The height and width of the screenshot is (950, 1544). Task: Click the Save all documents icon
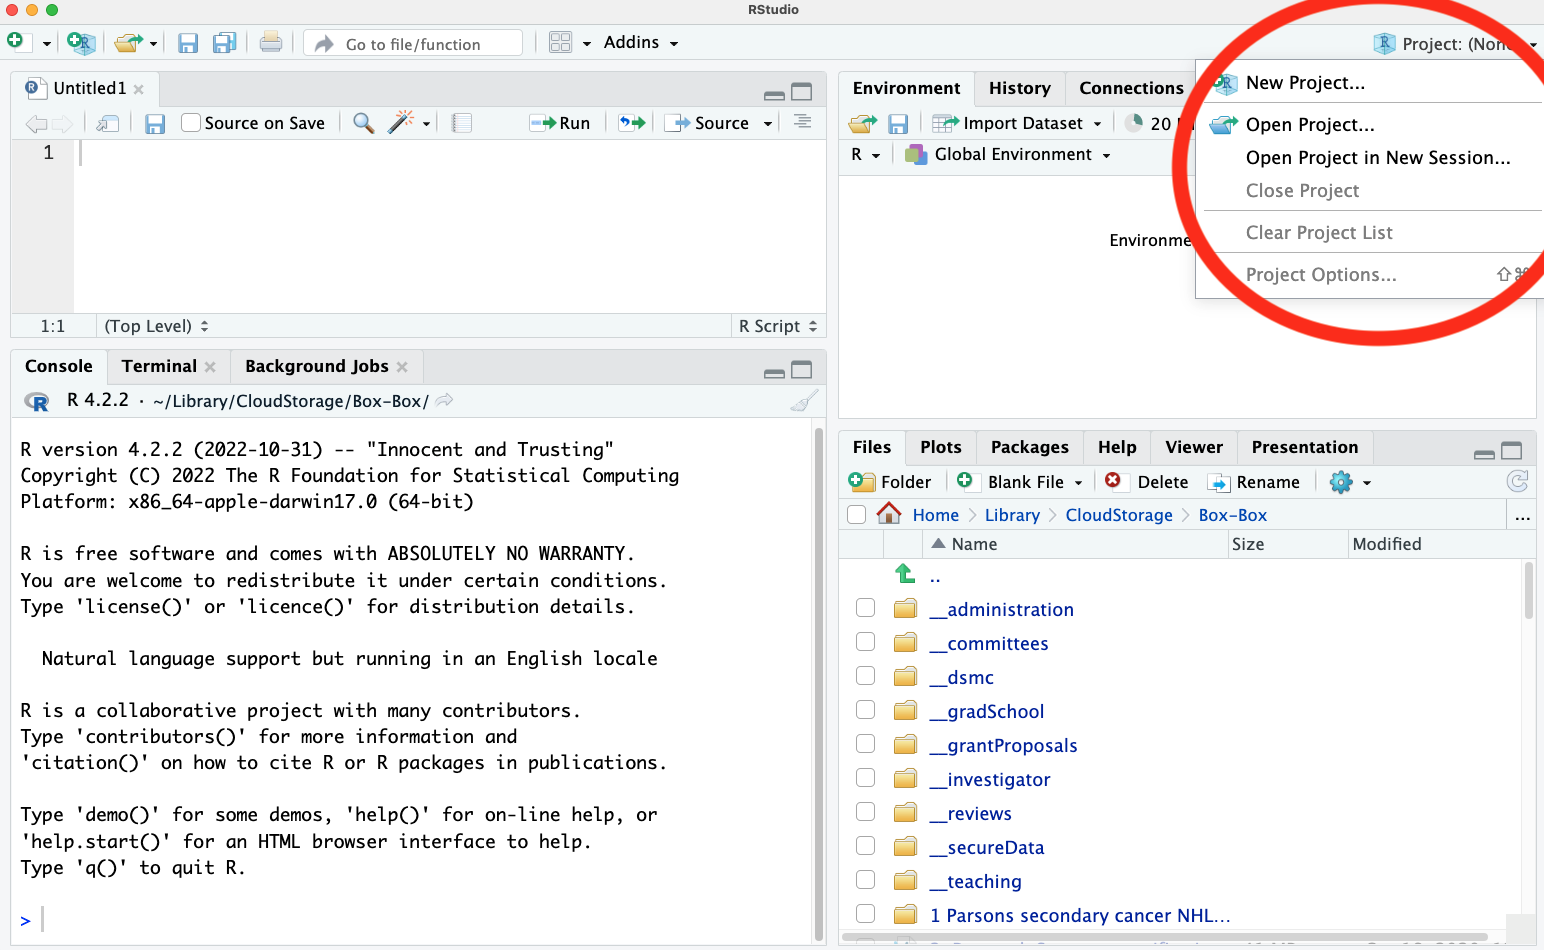[225, 43]
